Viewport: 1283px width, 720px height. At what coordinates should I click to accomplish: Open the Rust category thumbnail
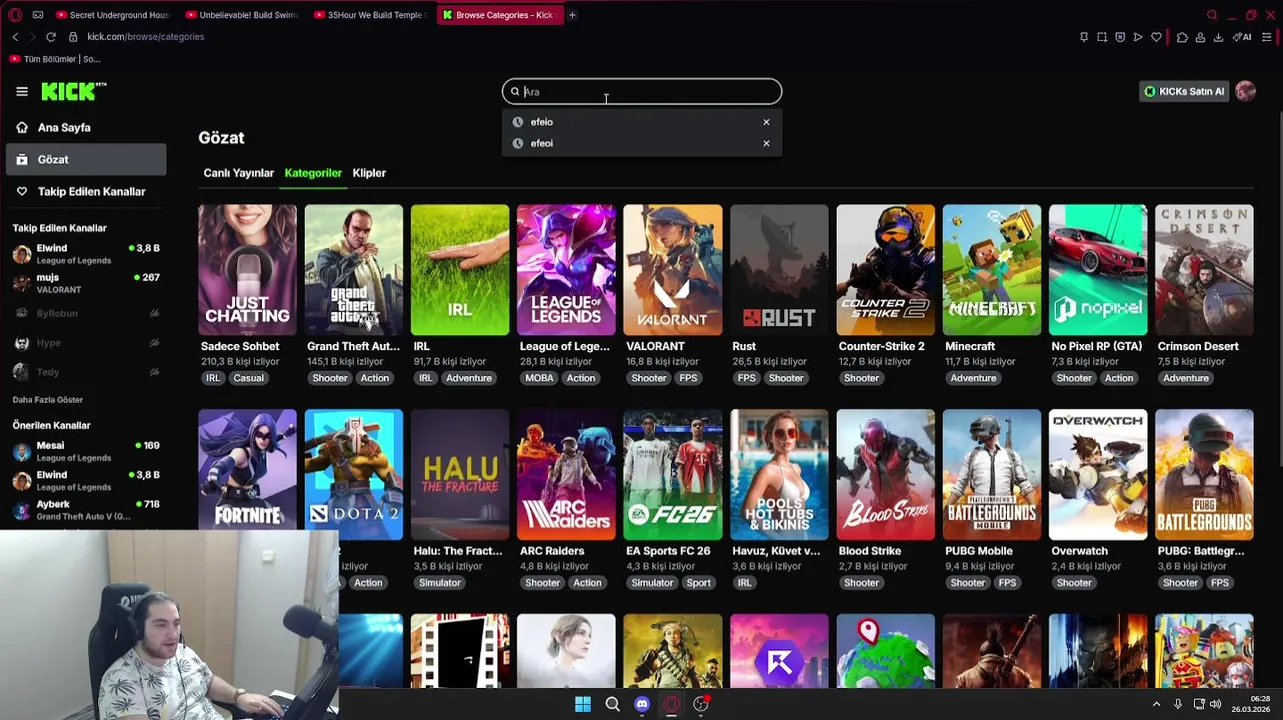pyautogui.click(x=779, y=270)
